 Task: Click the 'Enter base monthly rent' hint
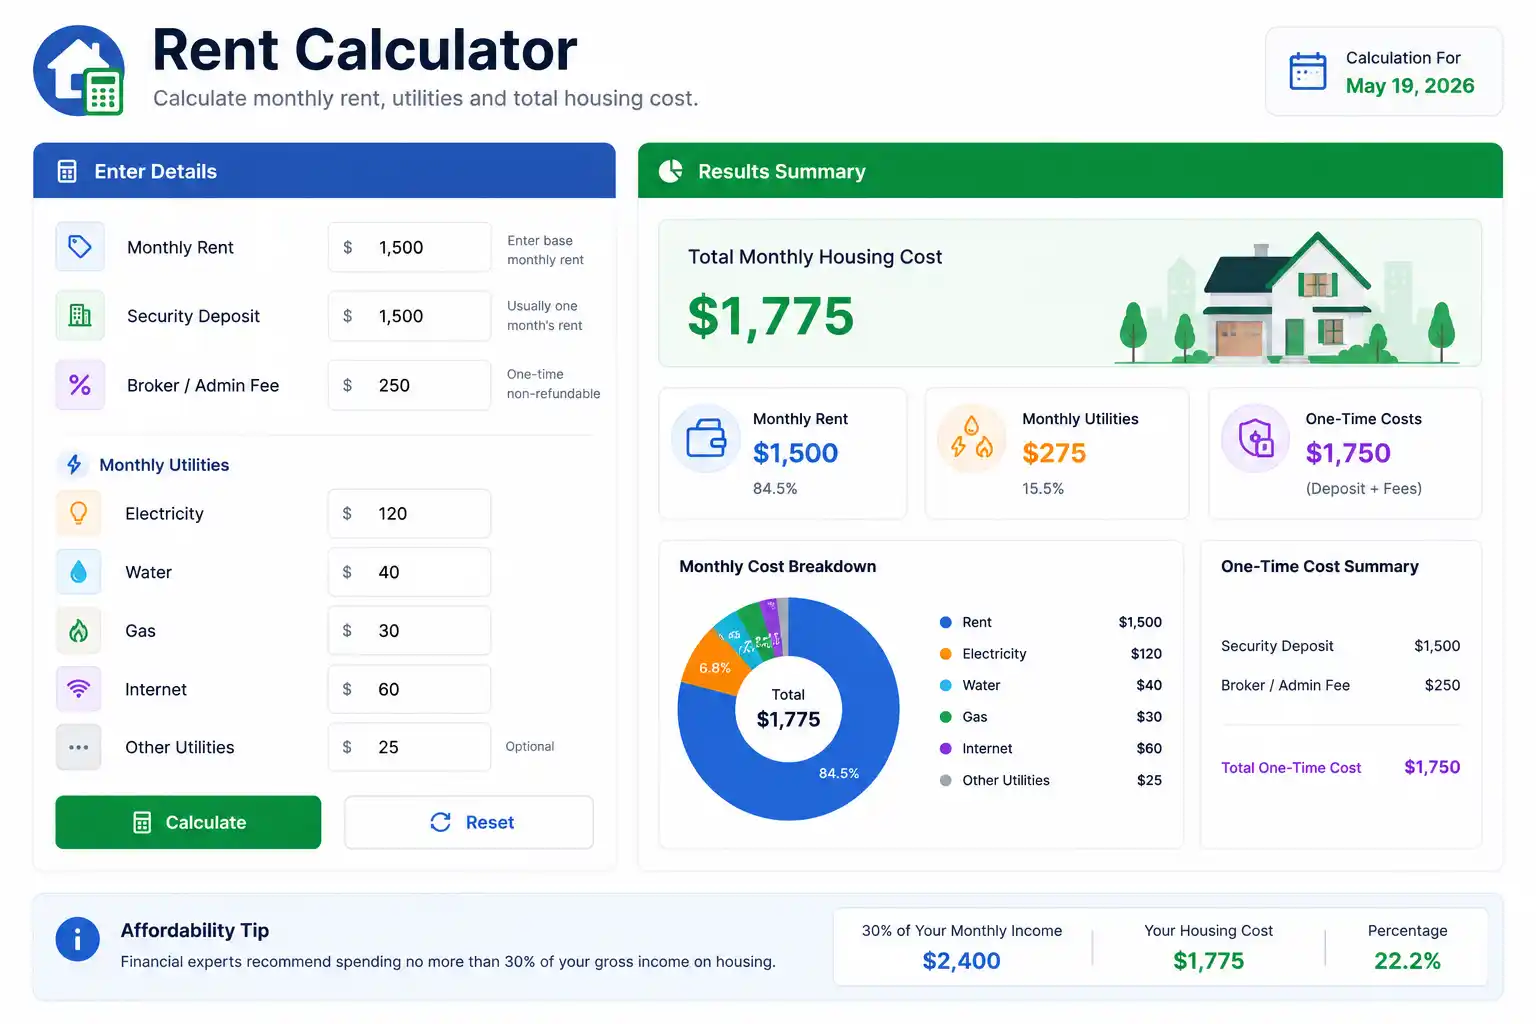pos(545,250)
